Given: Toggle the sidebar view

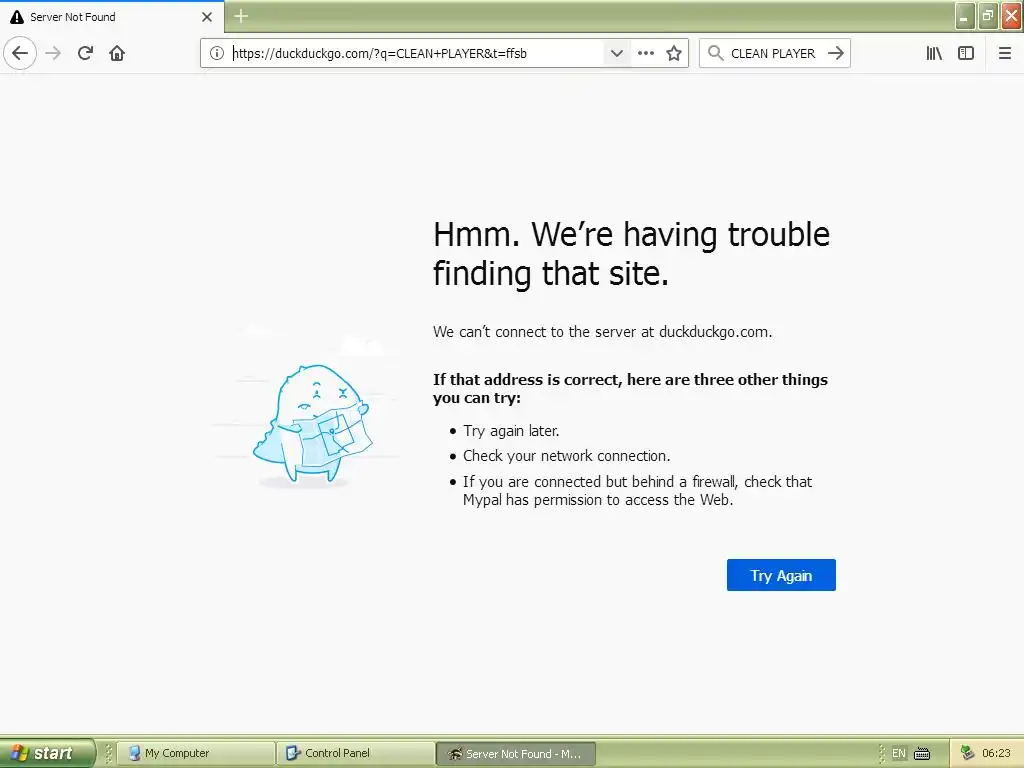Looking at the screenshot, I should [x=966, y=53].
